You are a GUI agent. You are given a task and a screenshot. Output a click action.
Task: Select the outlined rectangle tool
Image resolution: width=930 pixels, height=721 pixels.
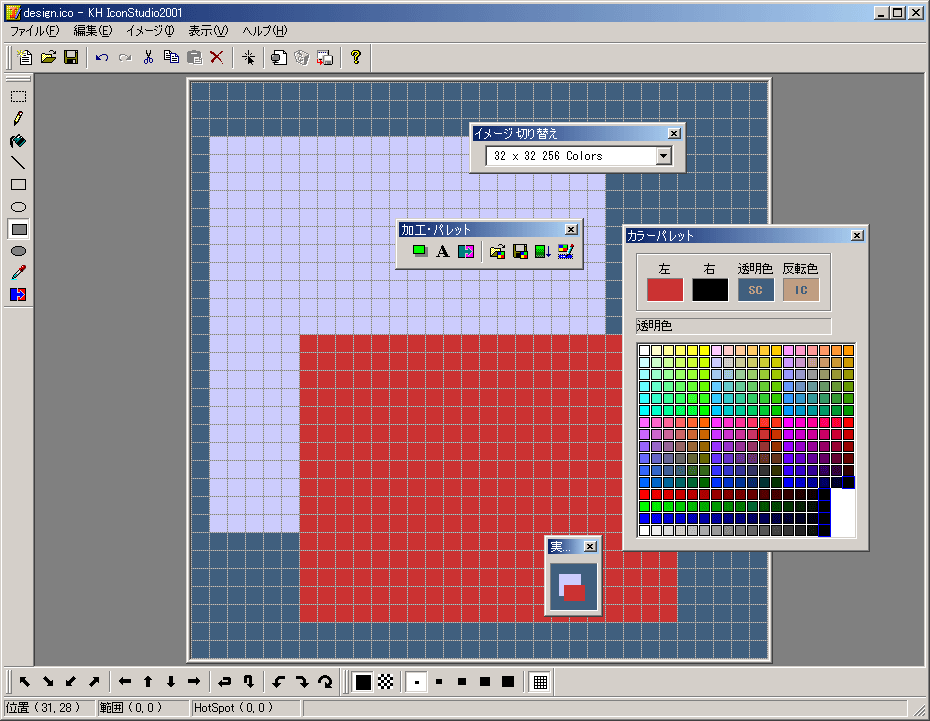18,185
